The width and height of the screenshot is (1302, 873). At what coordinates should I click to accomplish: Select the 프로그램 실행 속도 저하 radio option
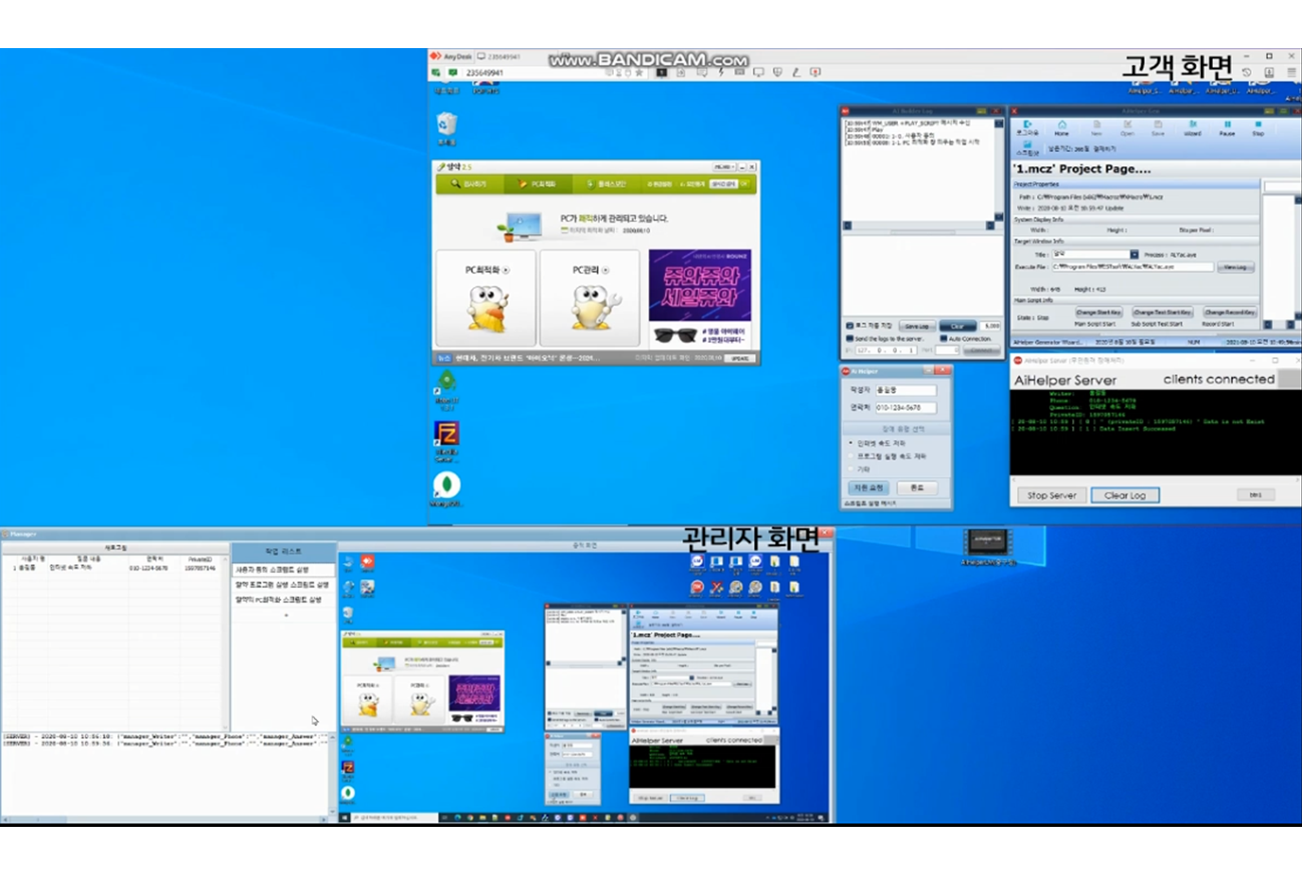click(851, 455)
